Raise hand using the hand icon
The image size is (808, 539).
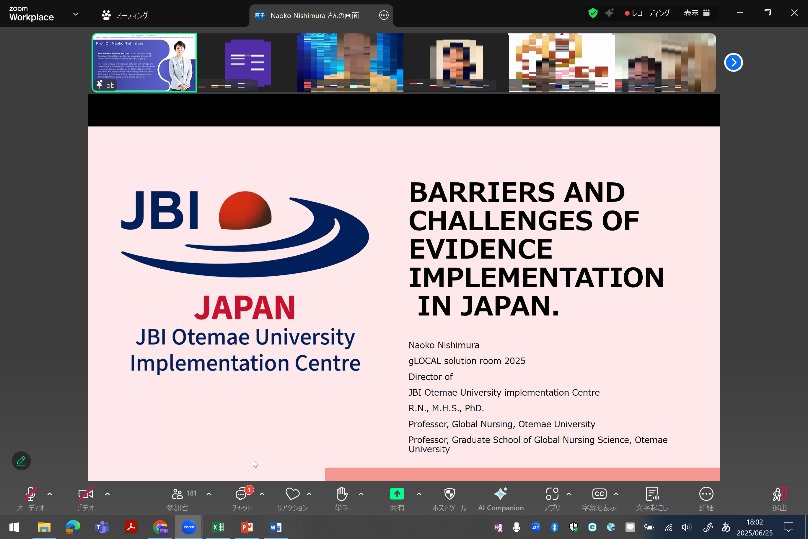342,494
